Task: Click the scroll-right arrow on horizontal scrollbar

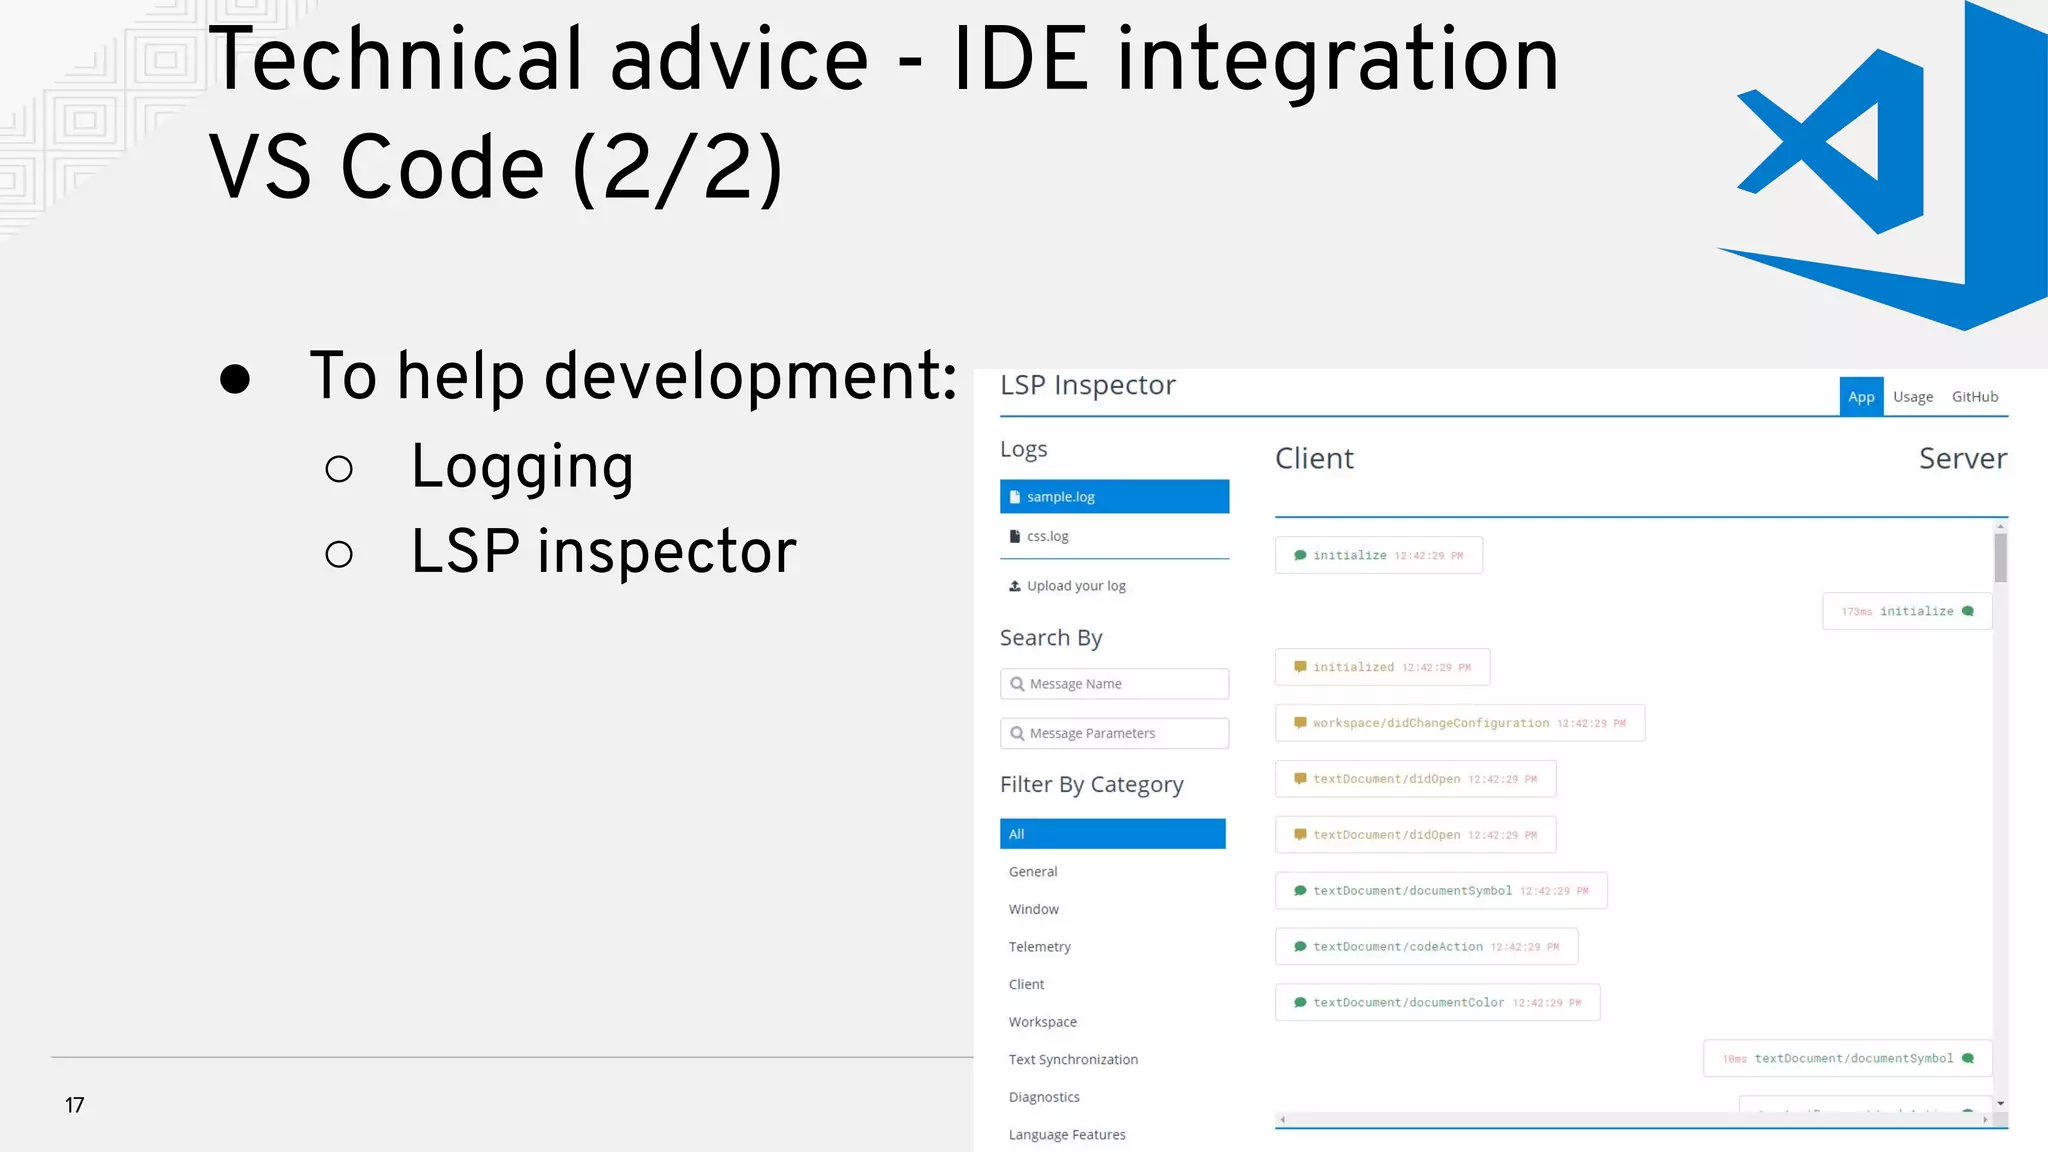Action: pyautogui.click(x=1986, y=1120)
